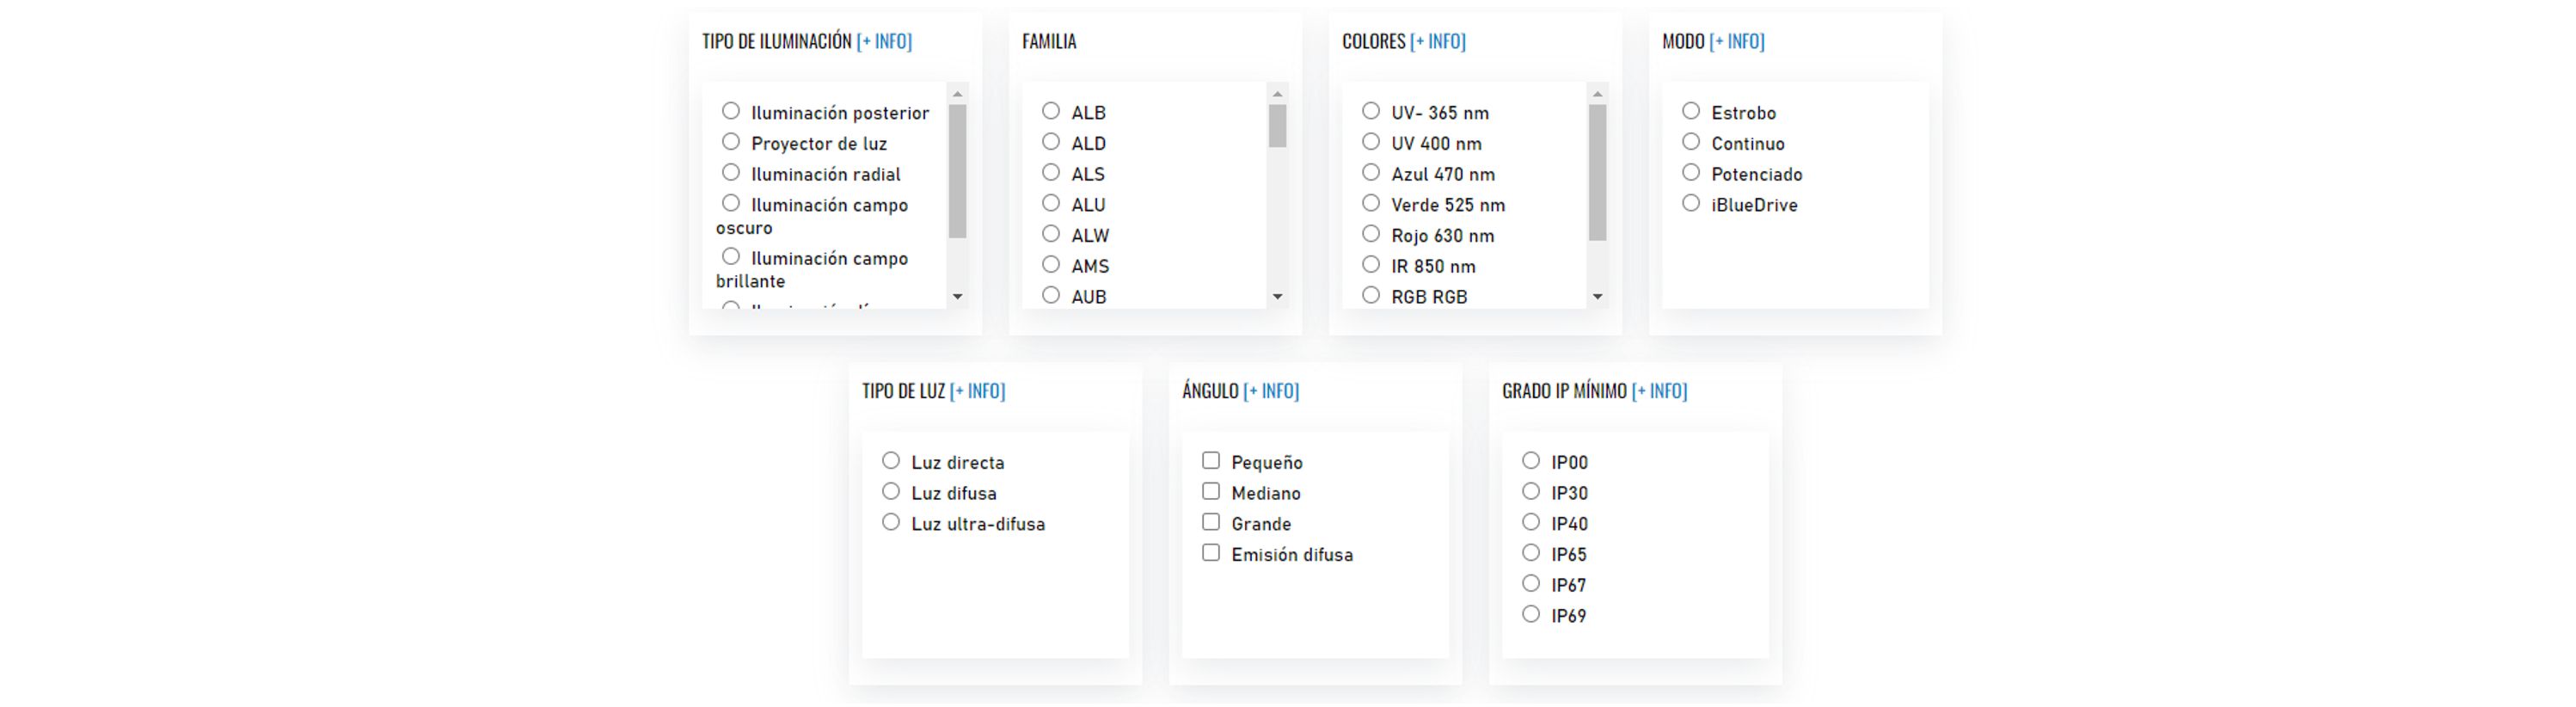Open + INFO link for Tipo de iluminación
This screenshot has width=2576, height=707.
pyautogui.click(x=884, y=41)
